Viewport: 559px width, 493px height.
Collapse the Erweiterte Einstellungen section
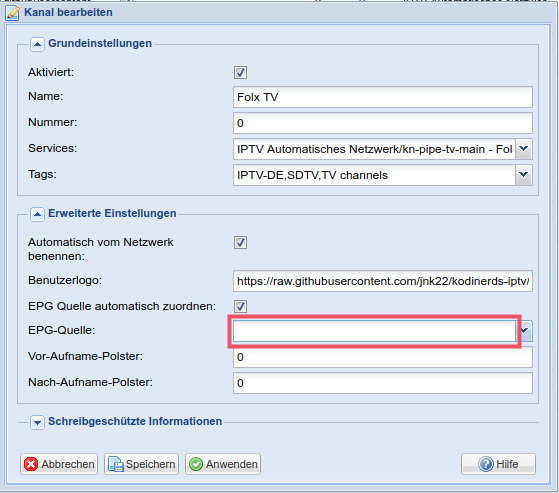pyautogui.click(x=37, y=214)
